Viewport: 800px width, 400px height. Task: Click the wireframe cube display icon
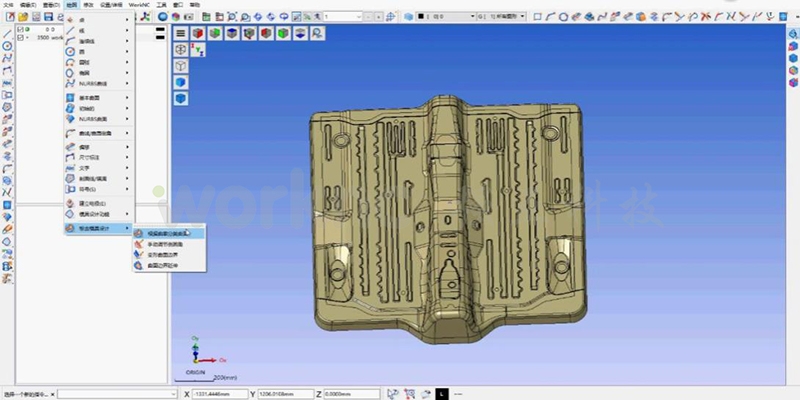pos(181,64)
